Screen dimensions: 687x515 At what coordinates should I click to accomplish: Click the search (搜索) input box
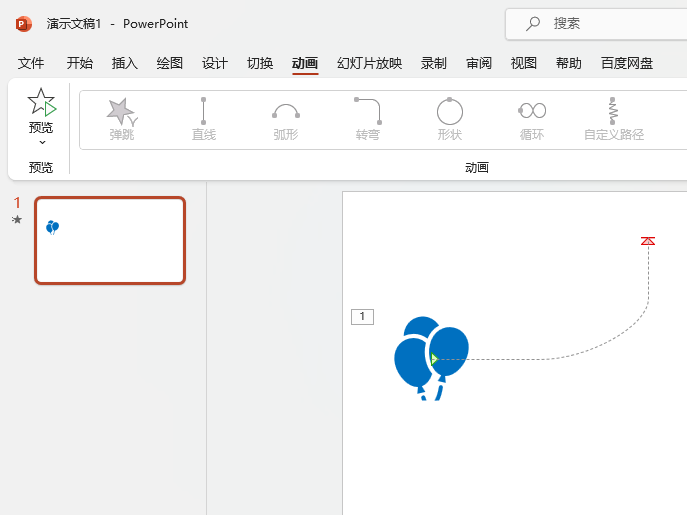click(596, 24)
